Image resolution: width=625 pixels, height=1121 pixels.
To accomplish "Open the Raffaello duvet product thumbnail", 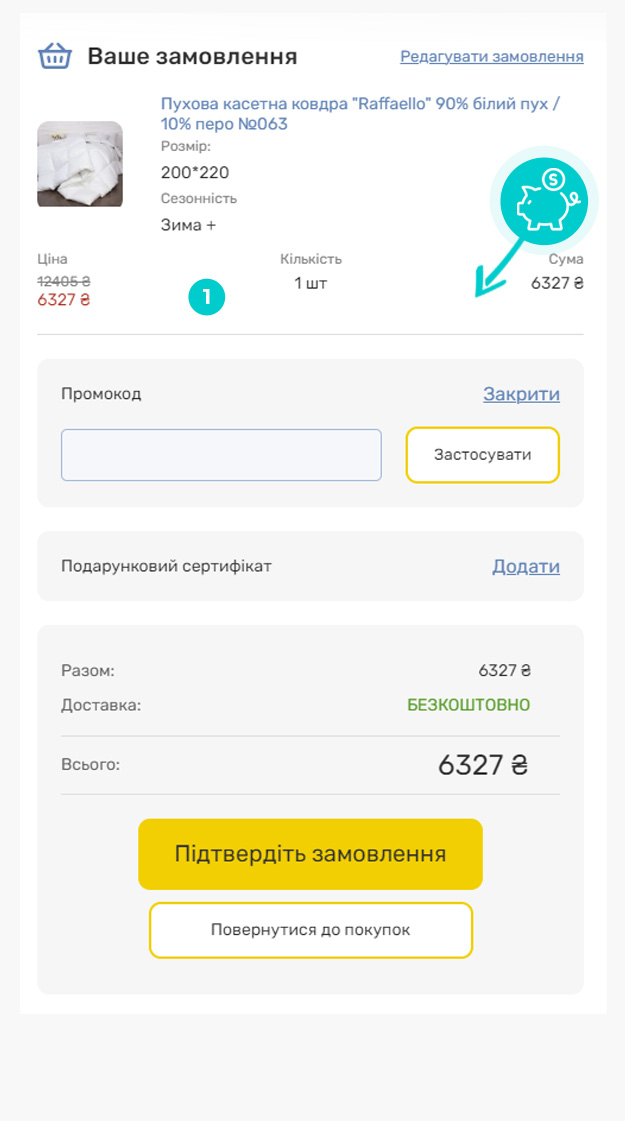I will click(80, 165).
